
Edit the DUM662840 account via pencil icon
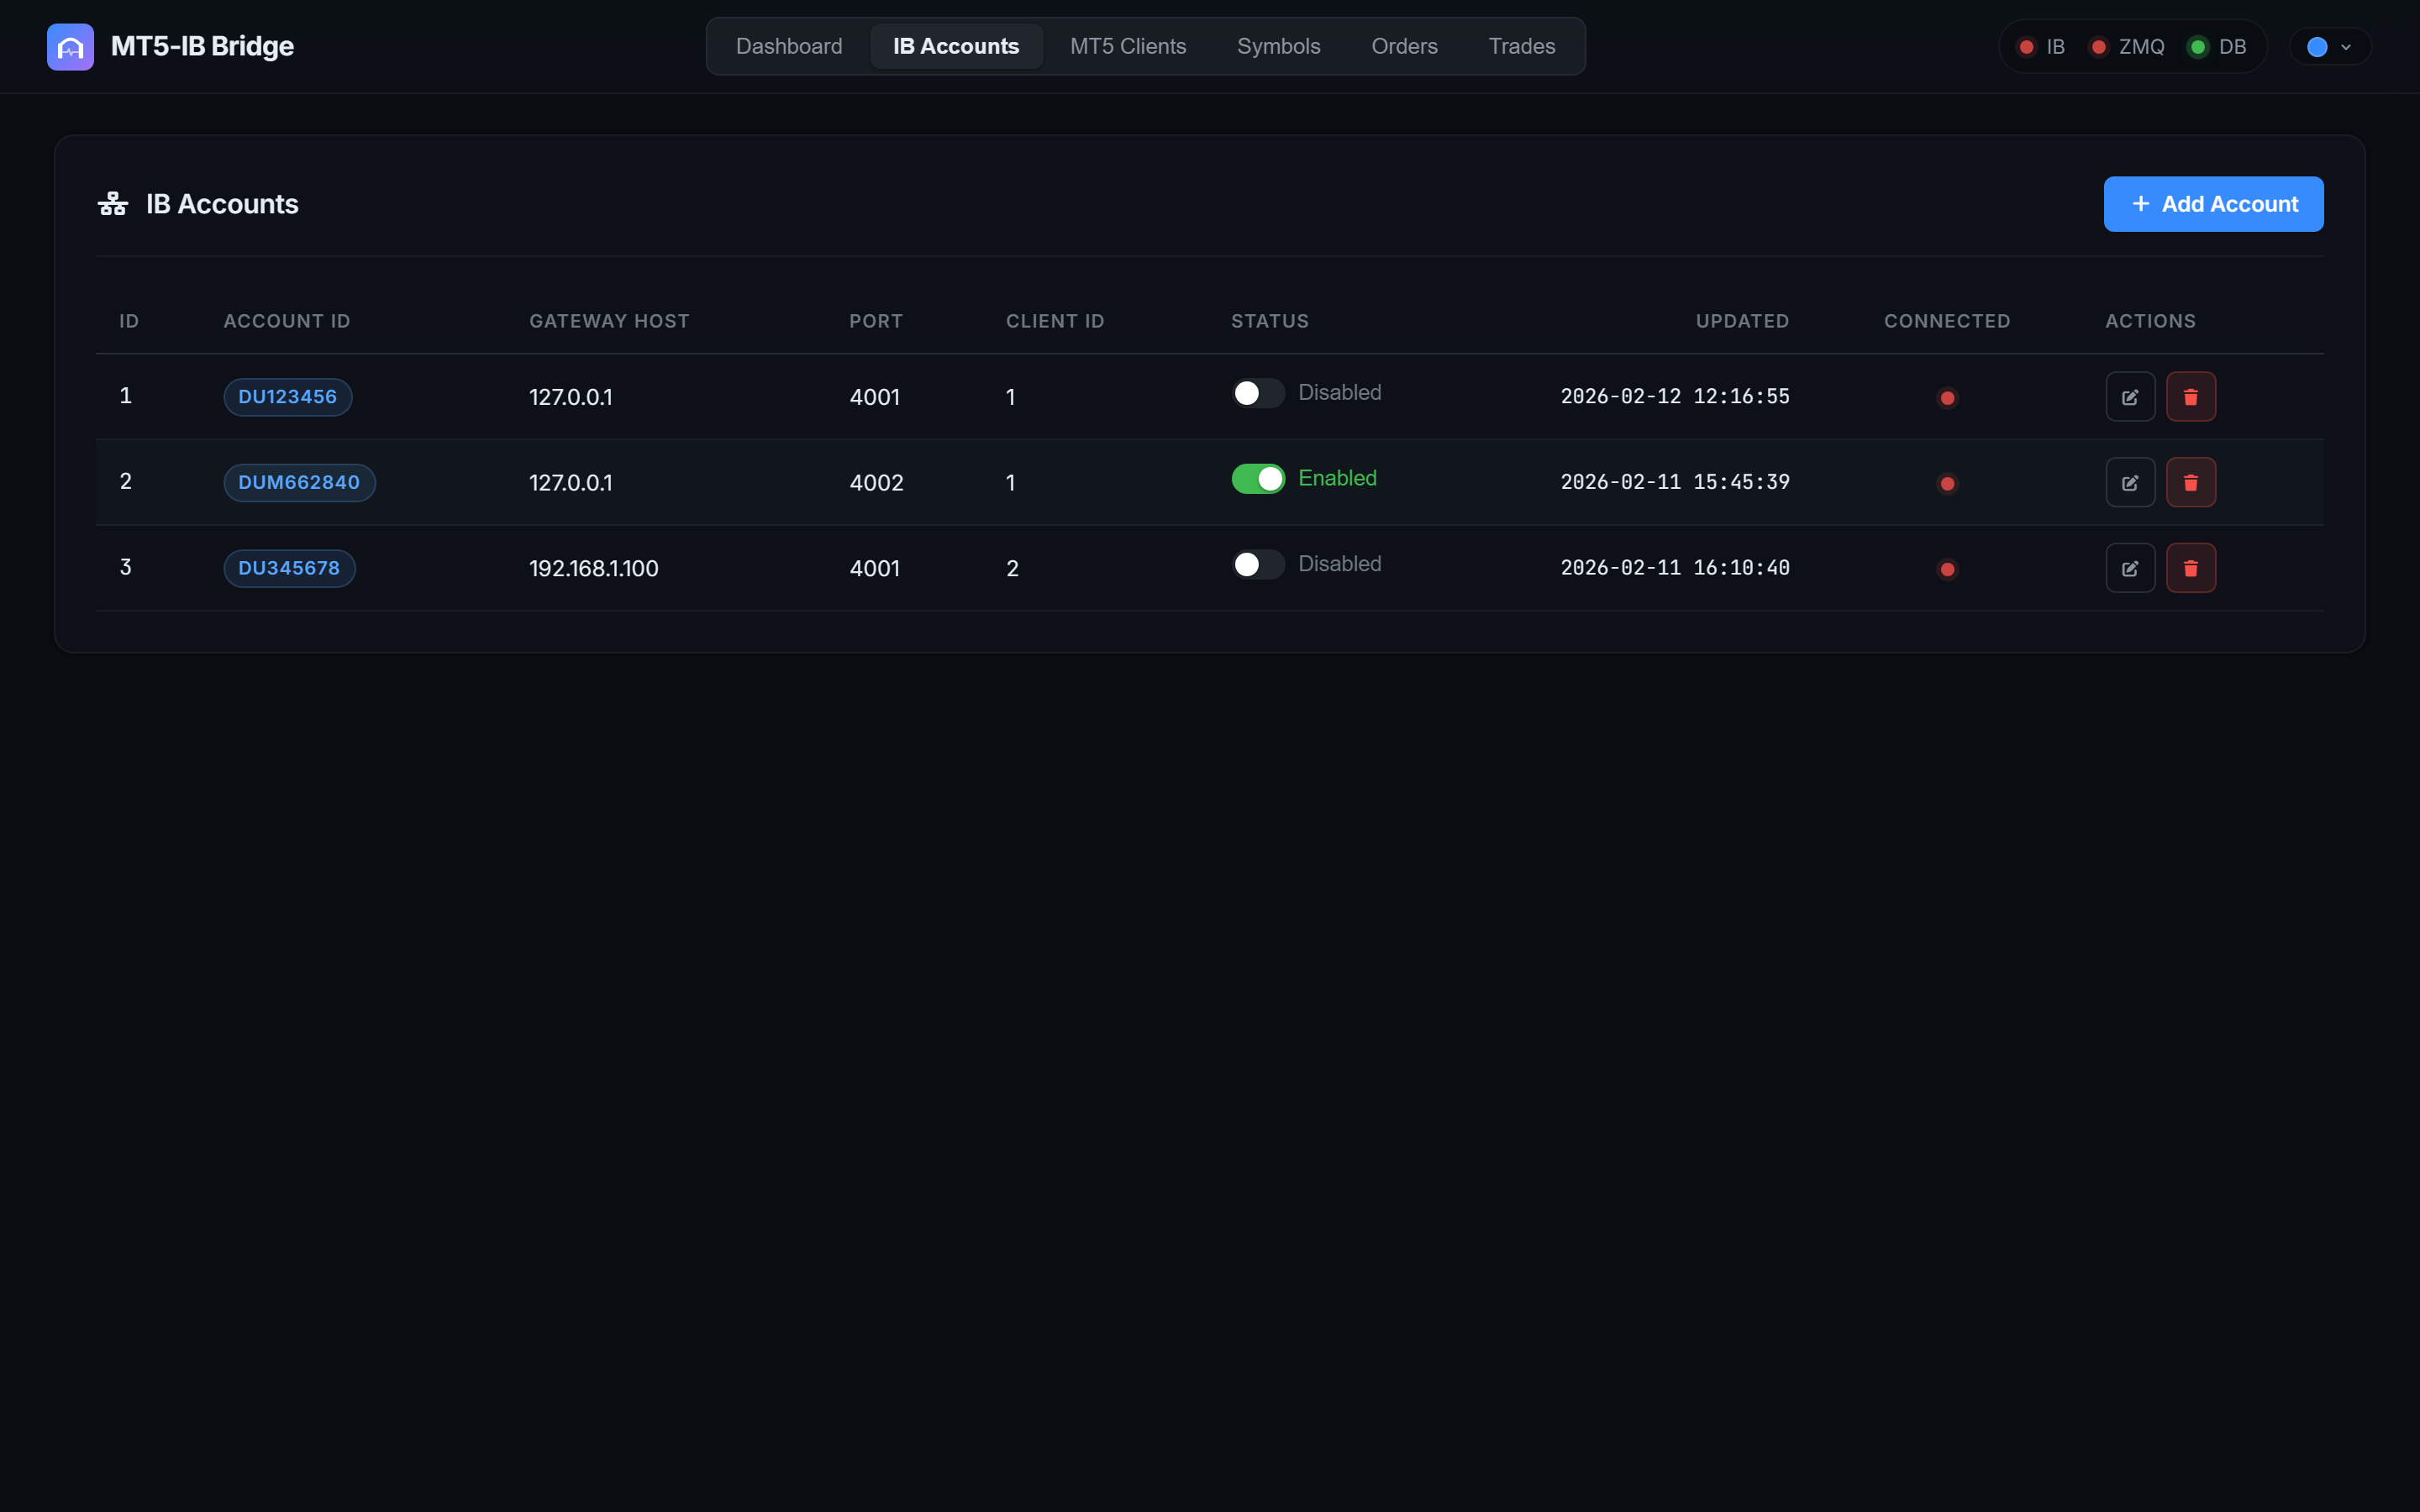2130,482
